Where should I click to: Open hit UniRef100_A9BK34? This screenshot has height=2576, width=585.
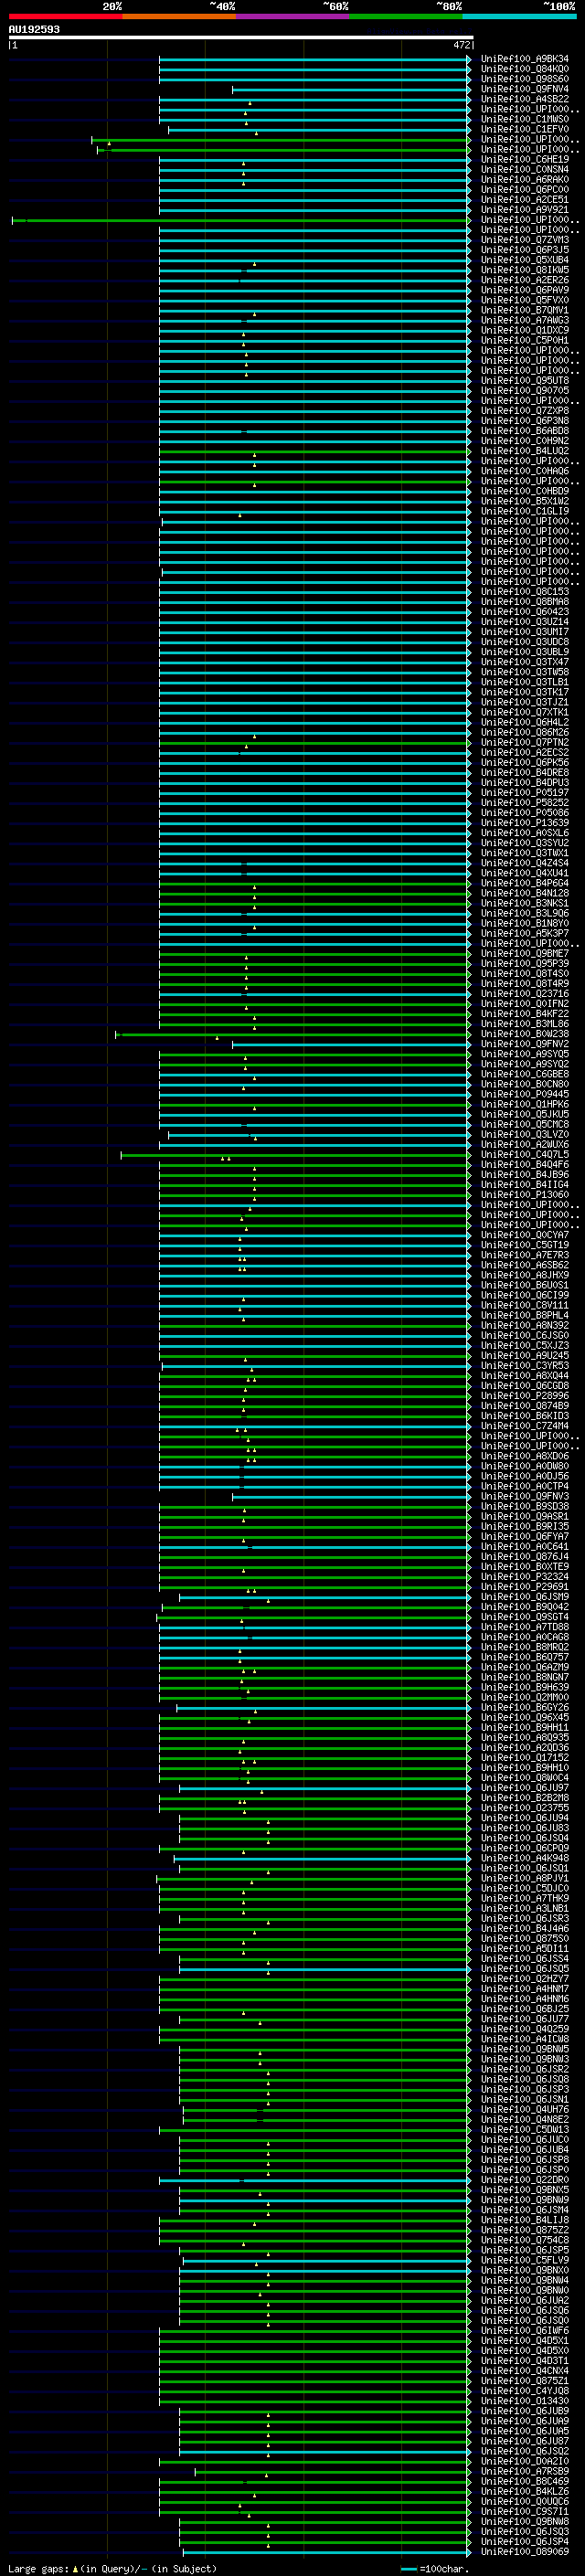click(525, 59)
